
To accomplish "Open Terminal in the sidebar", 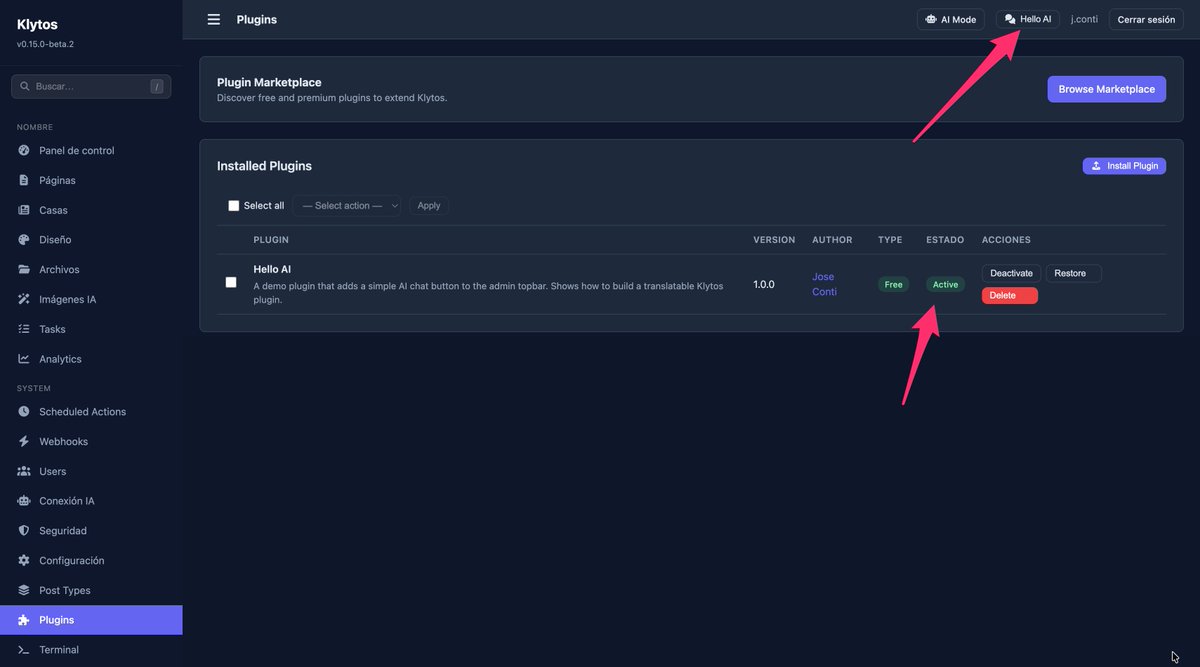I will tap(91, 650).
